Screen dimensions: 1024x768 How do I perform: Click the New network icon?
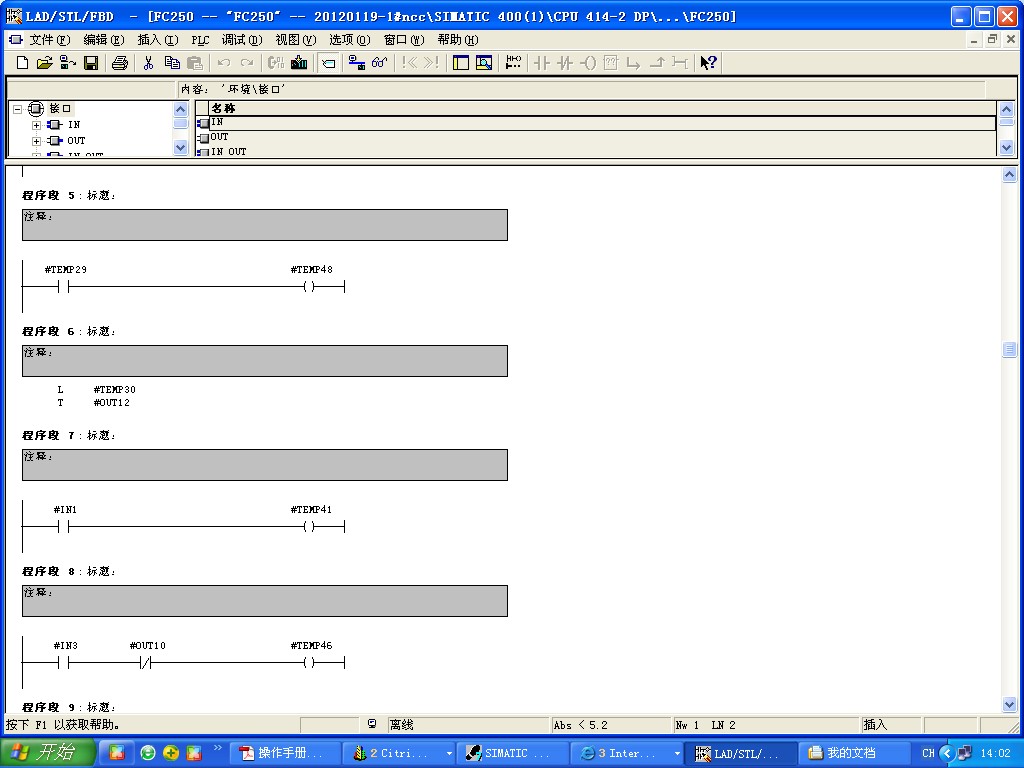point(513,63)
